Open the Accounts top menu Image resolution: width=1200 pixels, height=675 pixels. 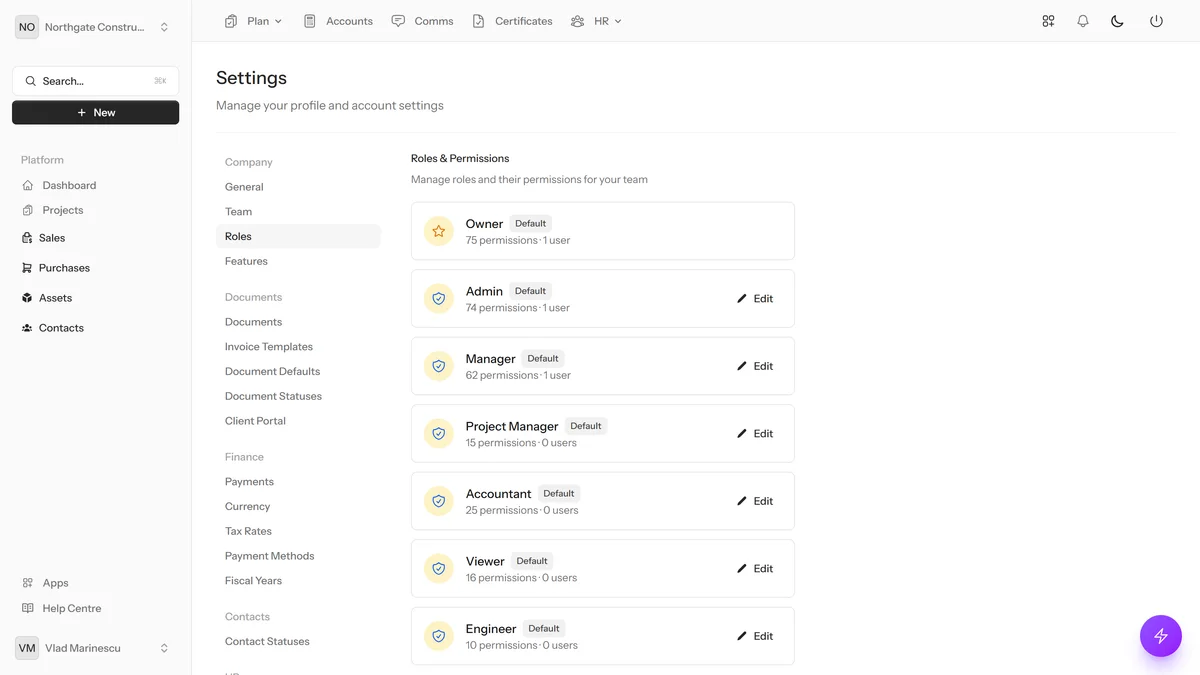tap(338, 21)
